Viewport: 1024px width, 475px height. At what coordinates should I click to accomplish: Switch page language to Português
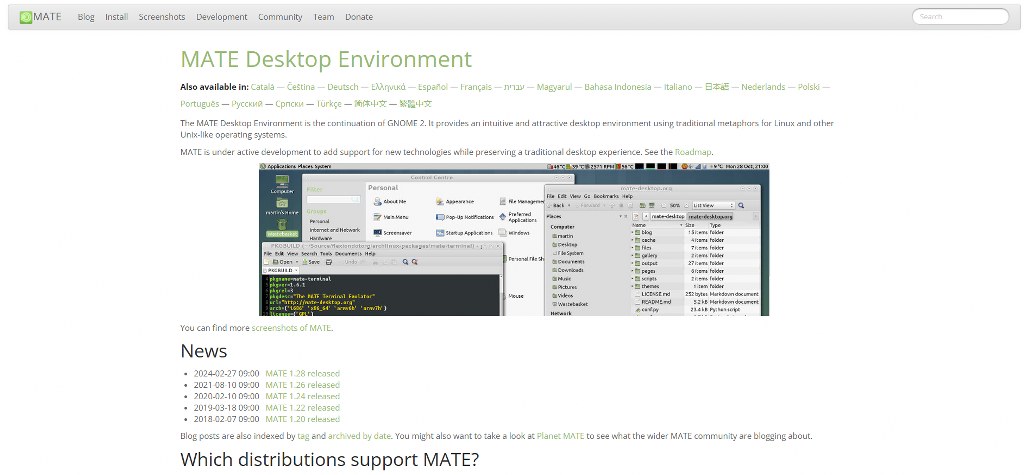pyautogui.click(x=200, y=104)
